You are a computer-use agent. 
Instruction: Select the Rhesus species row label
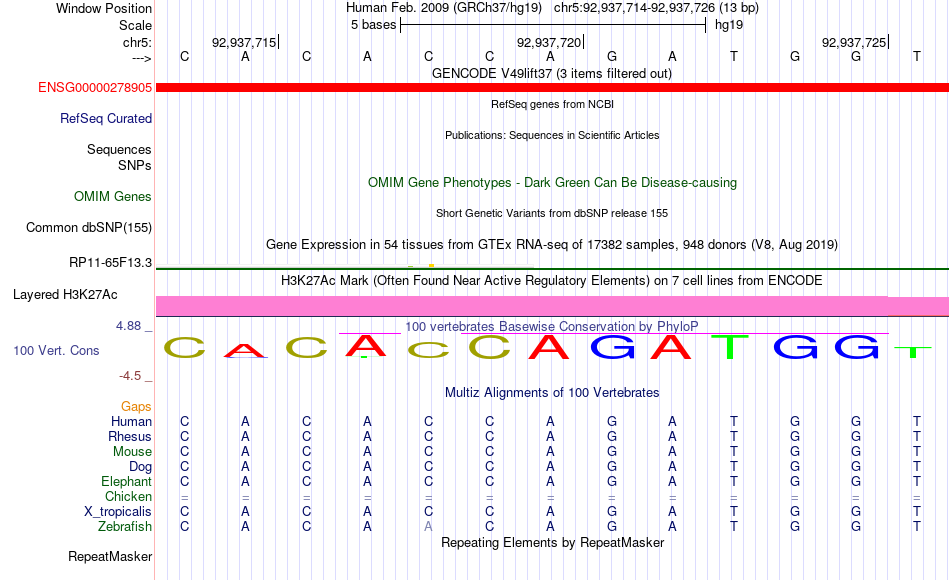point(130,436)
